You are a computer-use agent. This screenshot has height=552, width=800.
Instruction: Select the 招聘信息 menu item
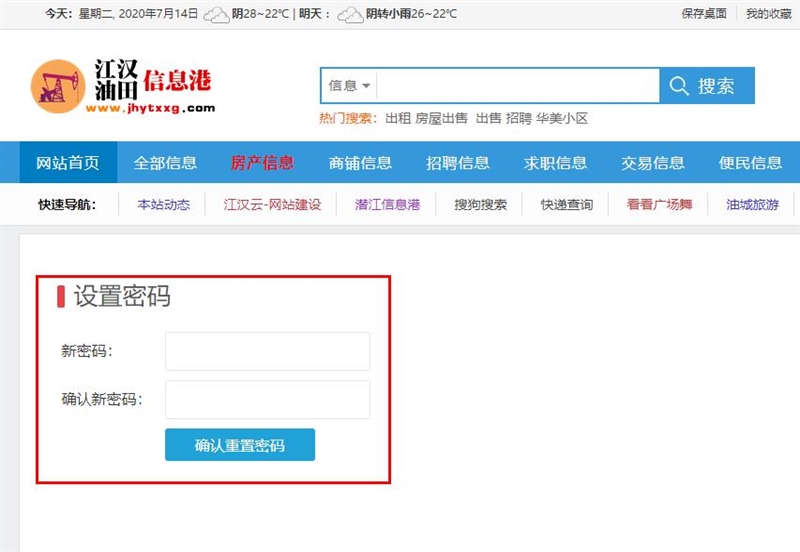click(x=458, y=163)
